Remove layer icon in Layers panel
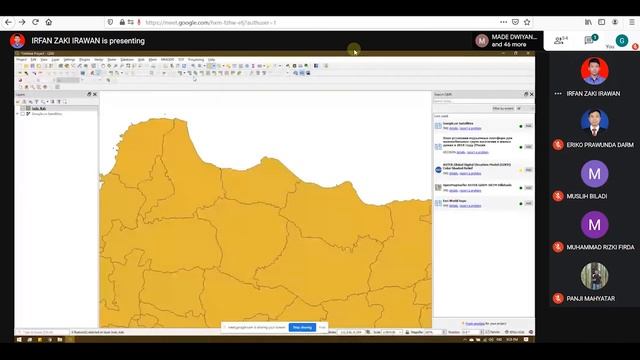The width and height of the screenshot is (640, 360). 64,102
